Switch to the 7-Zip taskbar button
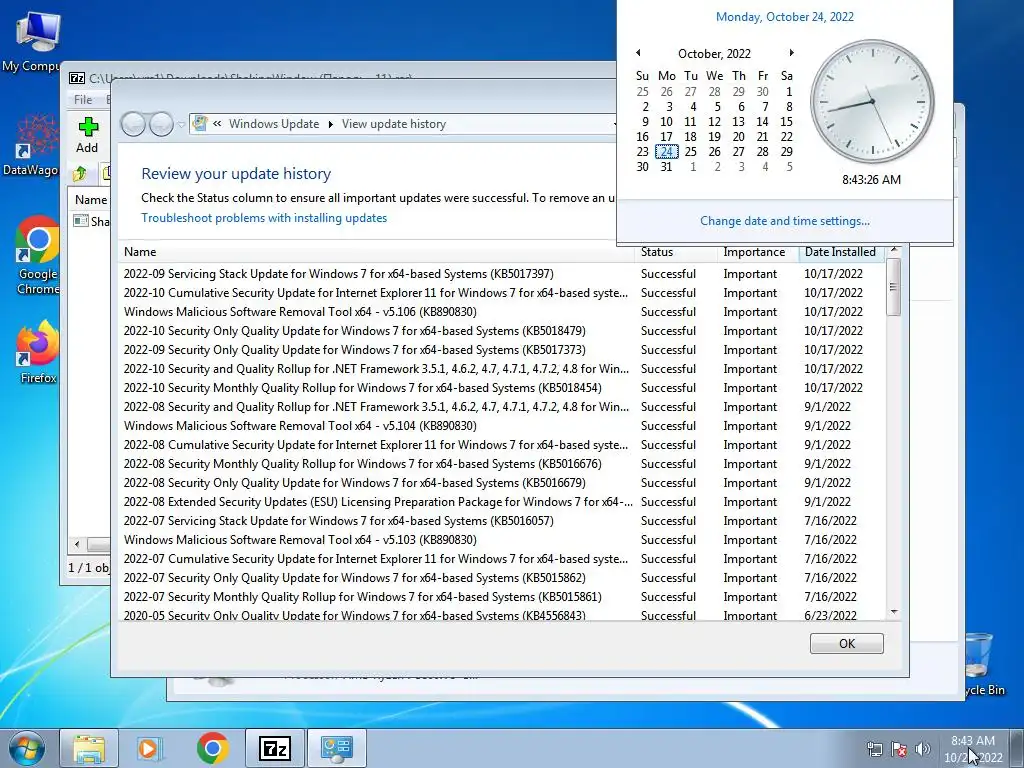 275,748
